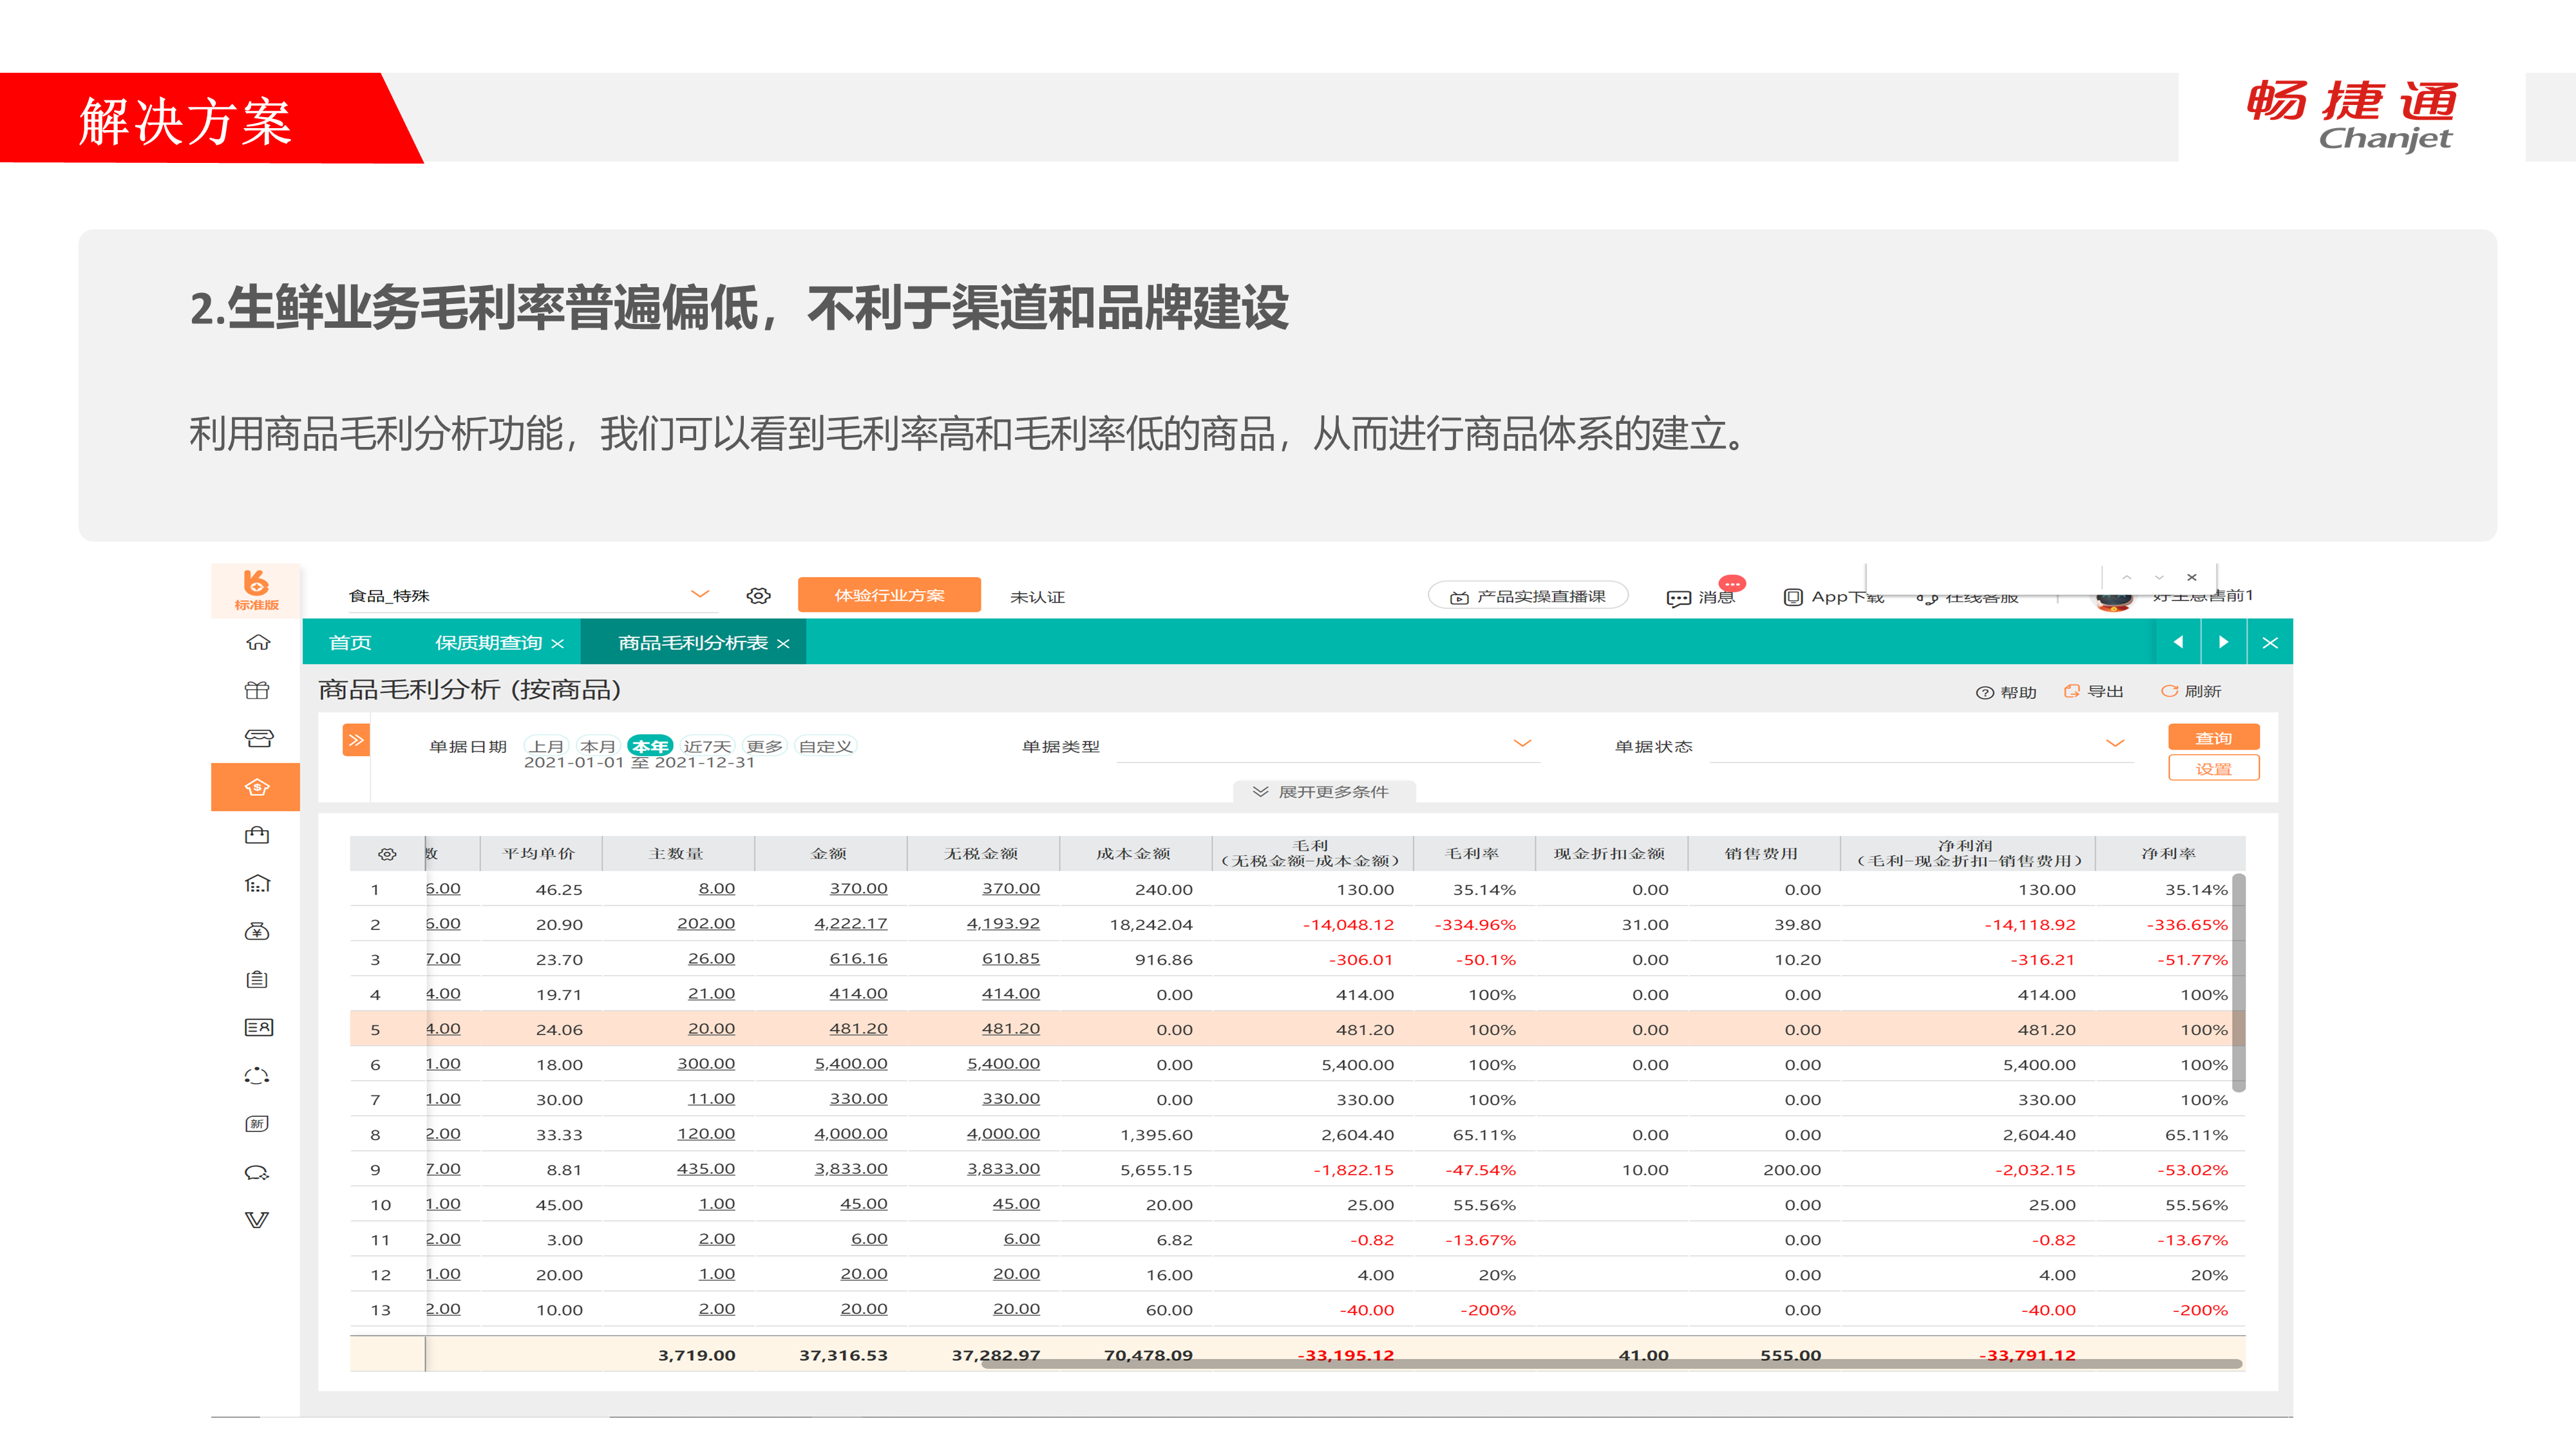Image resolution: width=2576 pixels, height=1449 pixels.
Task: Click the home icon in left sidebar
Action: (258, 642)
